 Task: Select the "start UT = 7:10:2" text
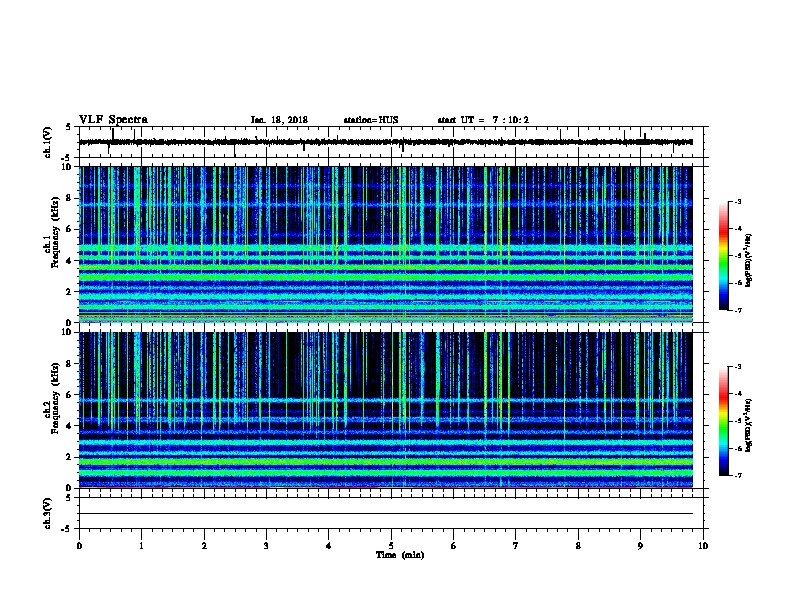(x=483, y=120)
